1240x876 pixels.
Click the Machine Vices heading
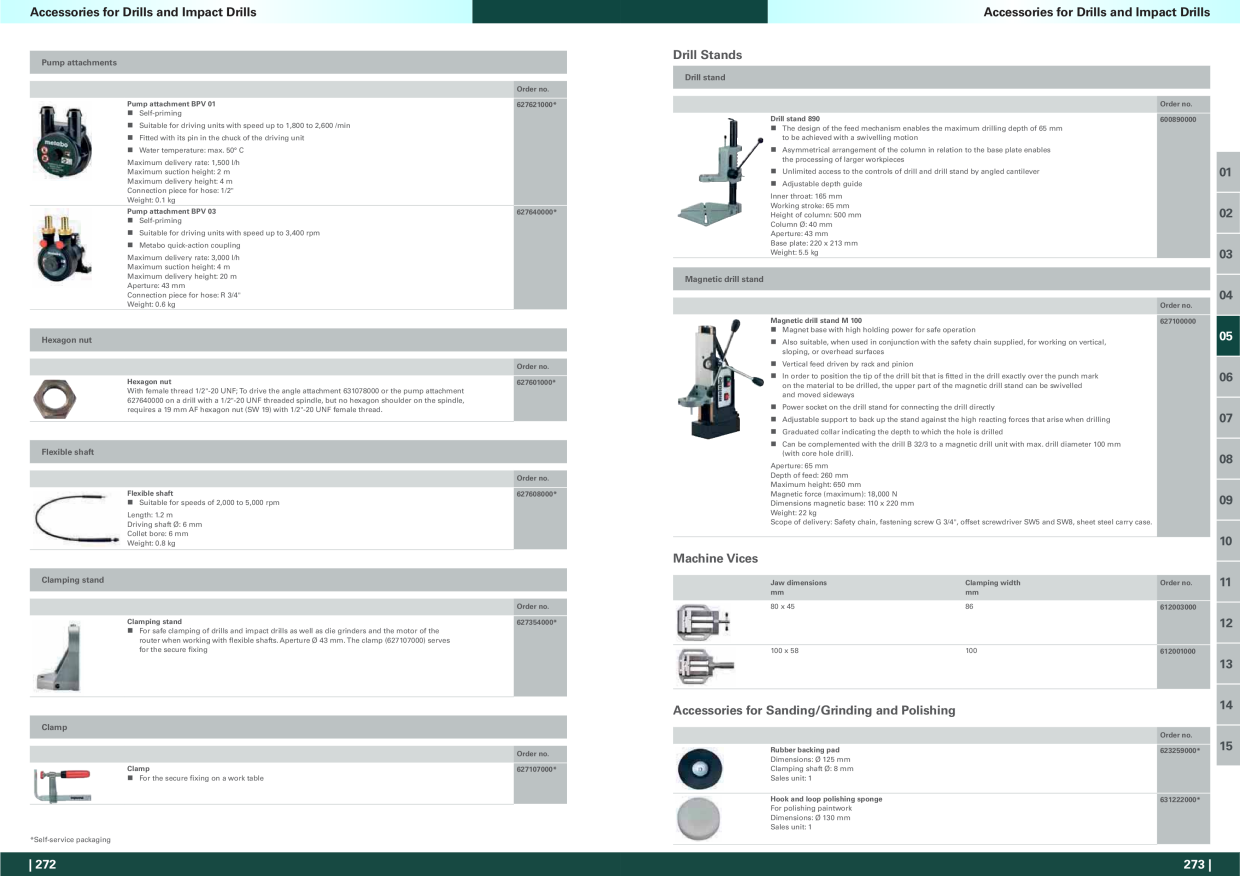[716, 558]
